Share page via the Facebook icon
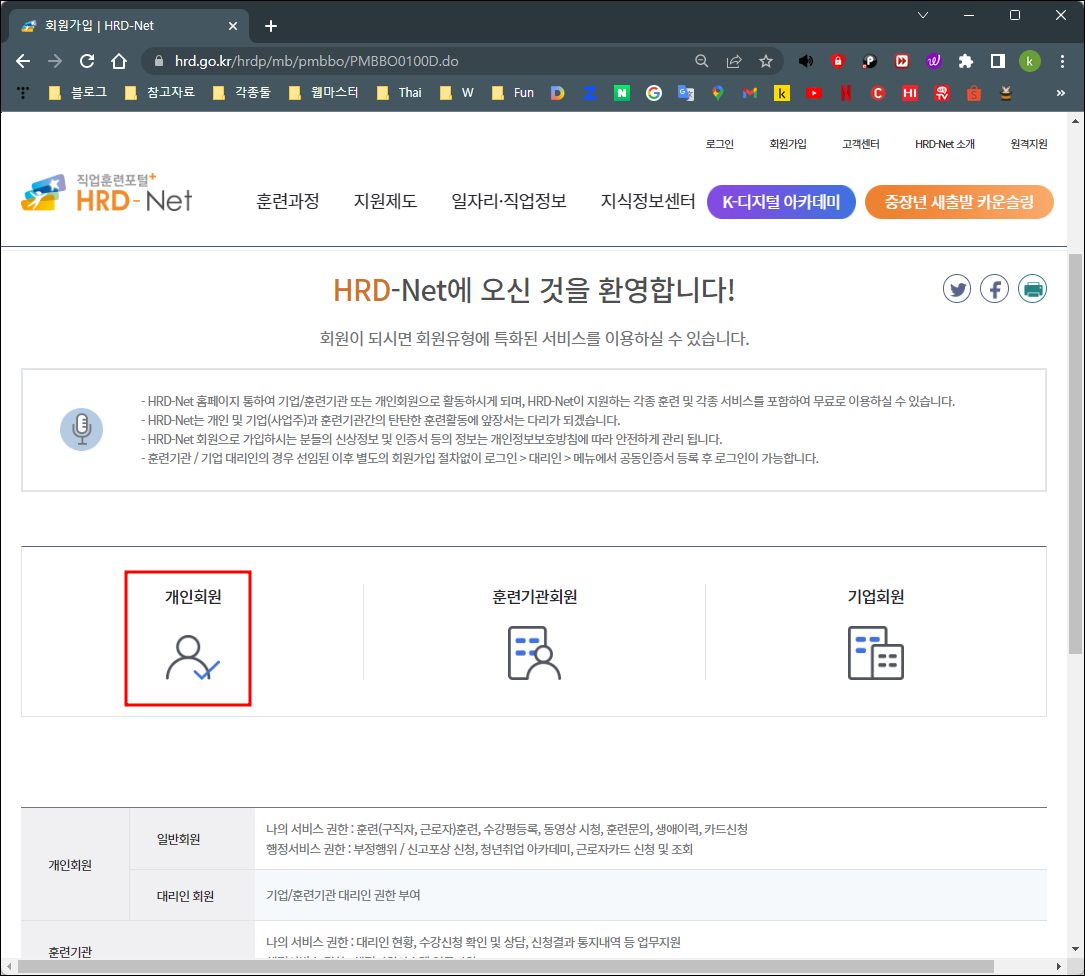This screenshot has height=976, width=1085. pyautogui.click(x=994, y=288)
